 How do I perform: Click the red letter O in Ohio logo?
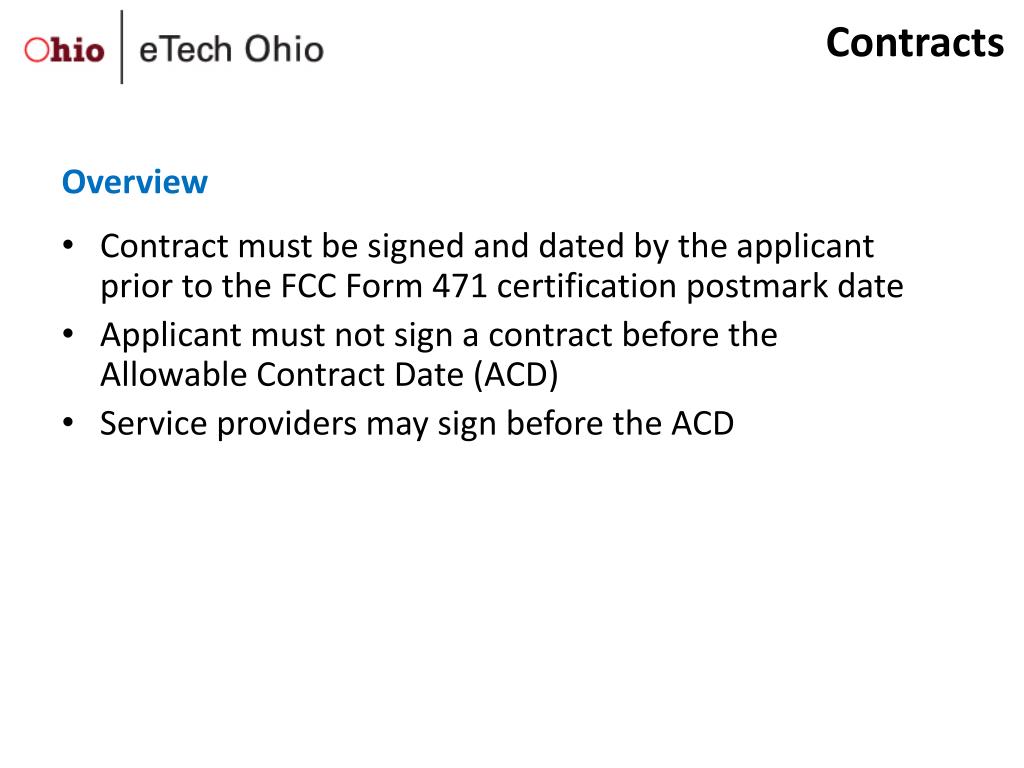[x=37, y=50]
